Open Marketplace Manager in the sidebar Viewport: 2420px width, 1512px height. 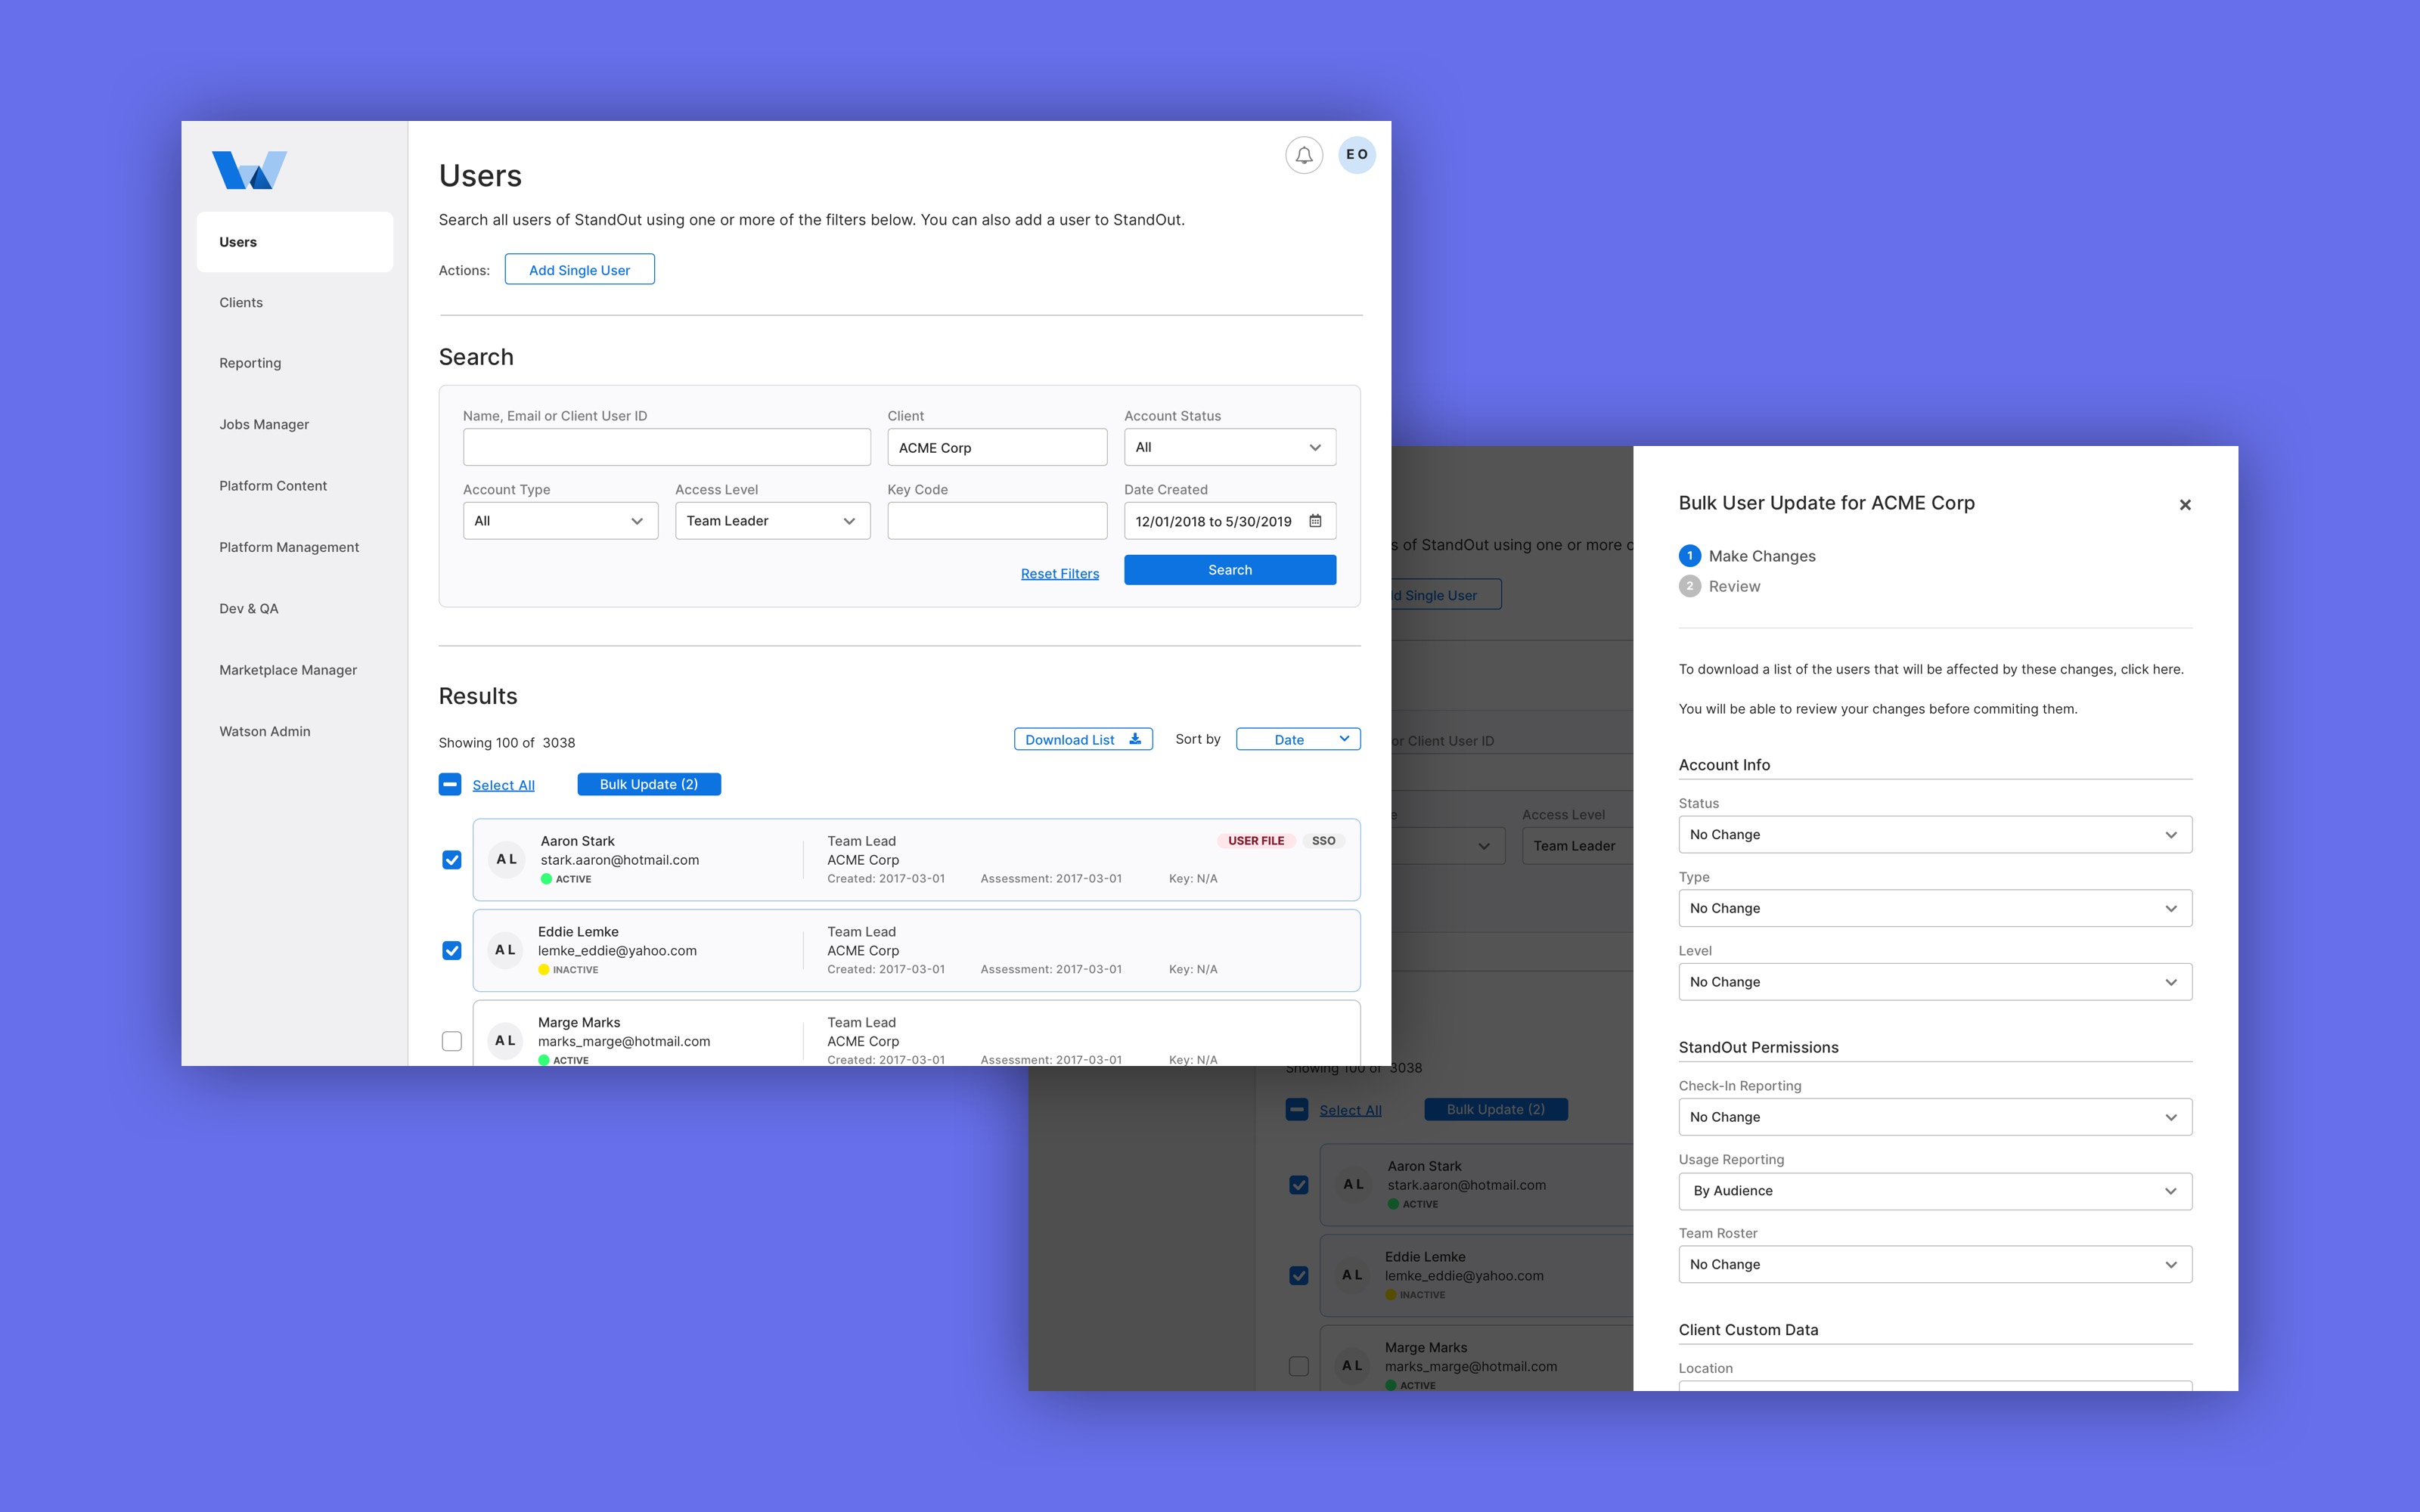(288, 670)
